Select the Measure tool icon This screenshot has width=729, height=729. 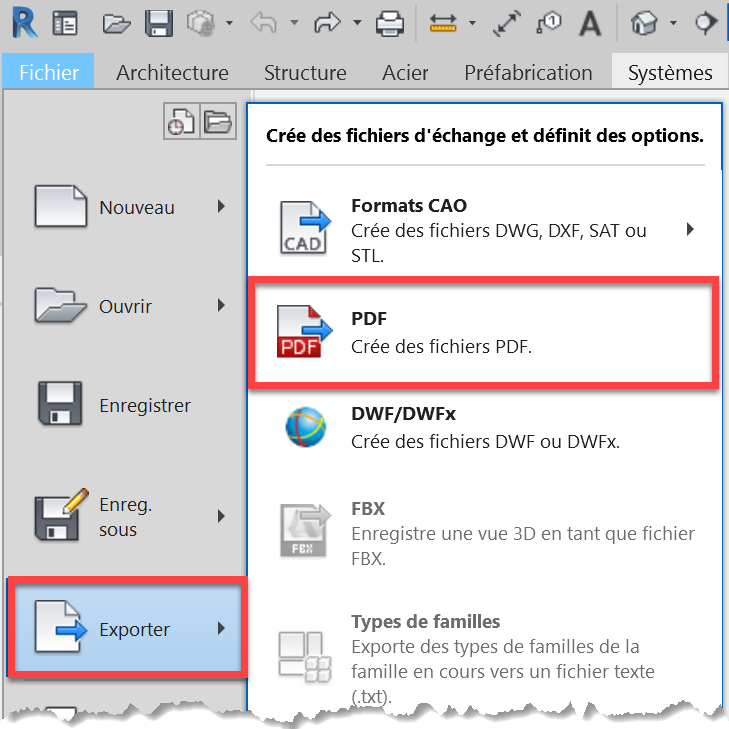pyautogui.click(x=443, y=23)
